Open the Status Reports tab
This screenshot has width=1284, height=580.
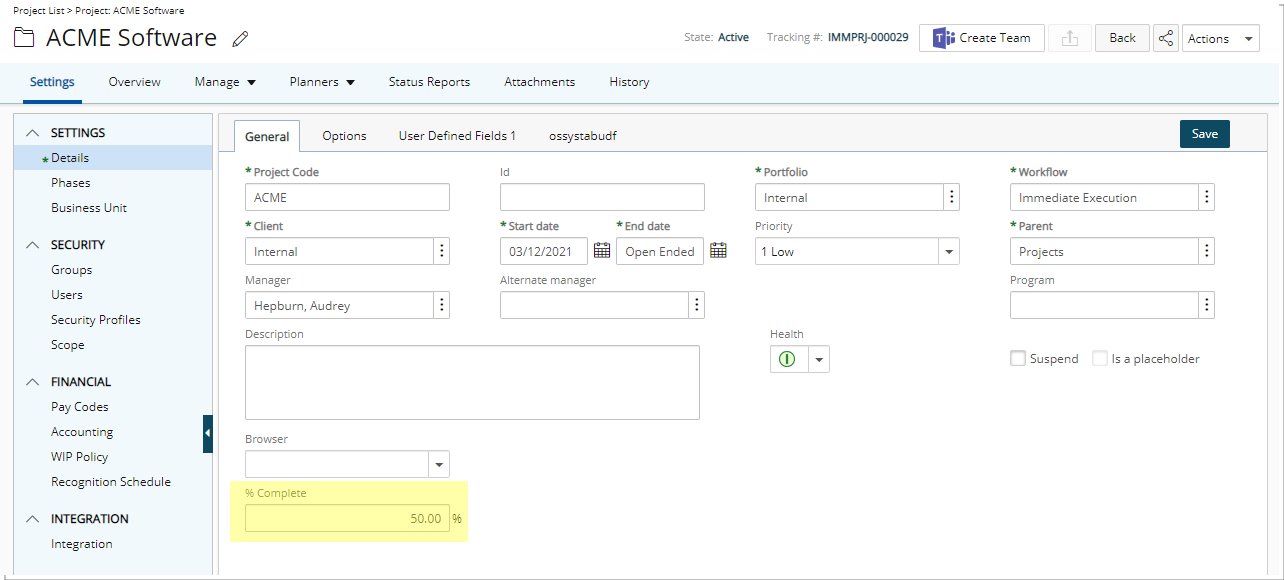pos(429,82)
